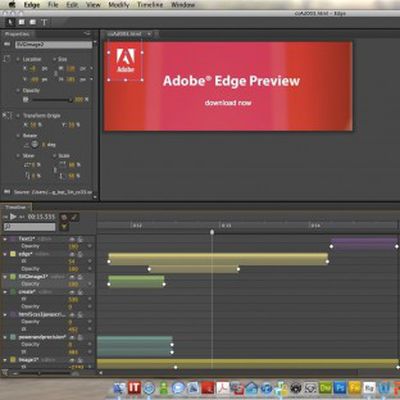Select the green EdGImage2 animation bar
Viewport: 400px width, 400px height.
tap(136, 281)
